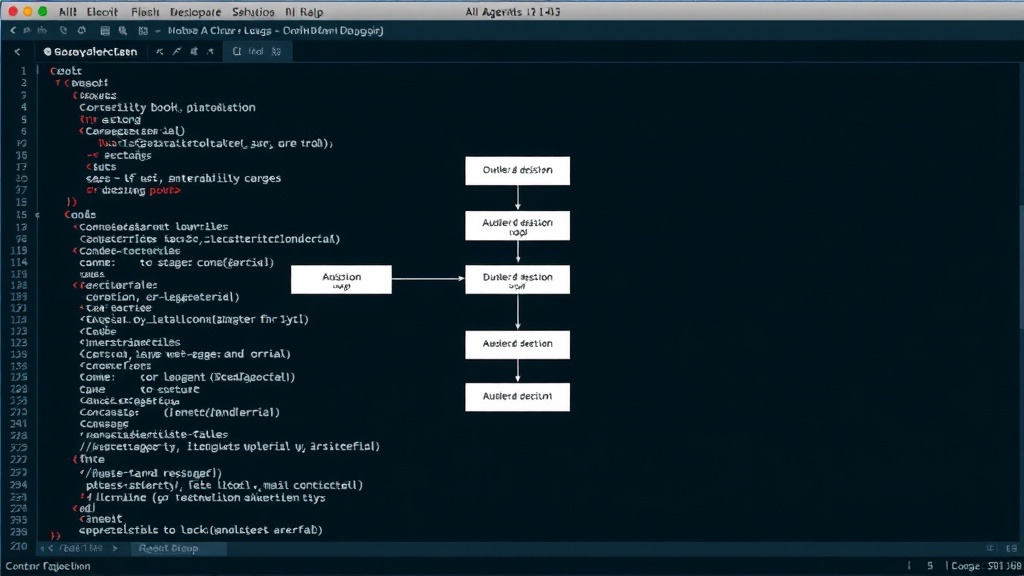The height and width of the screenshot is (576, 1024).
Task: Click the double-left chevron in the bottom bar
Action: coord(46,549)
